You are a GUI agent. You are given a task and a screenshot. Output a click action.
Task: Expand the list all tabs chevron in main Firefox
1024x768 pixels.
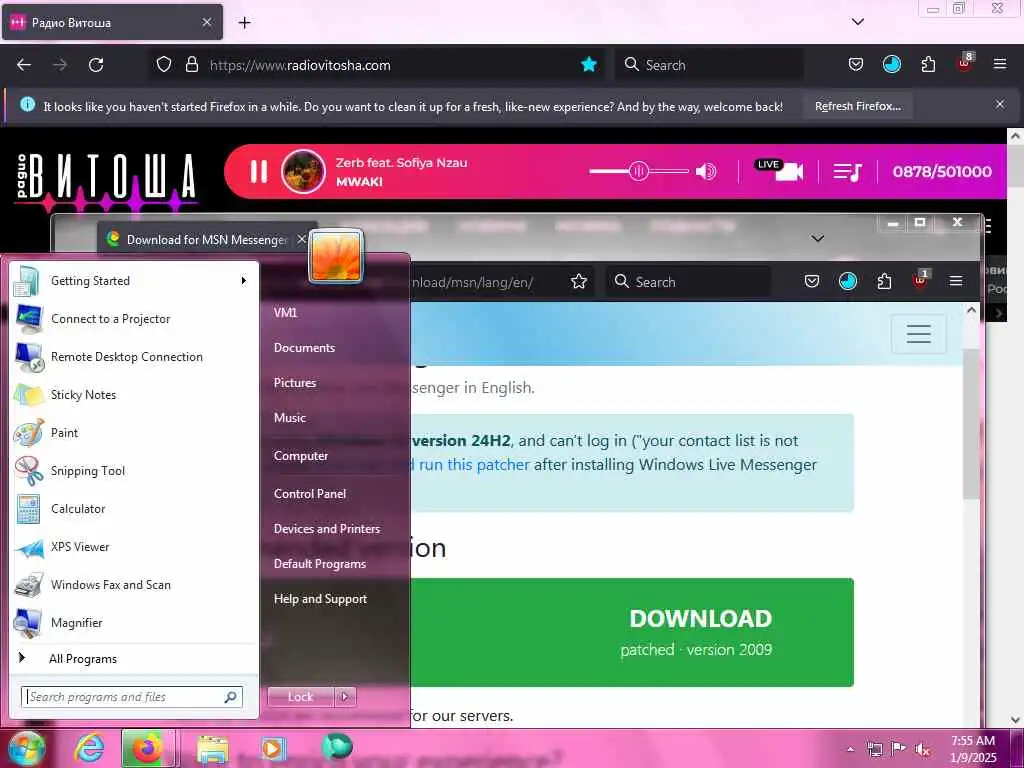[x=858, y=22]
